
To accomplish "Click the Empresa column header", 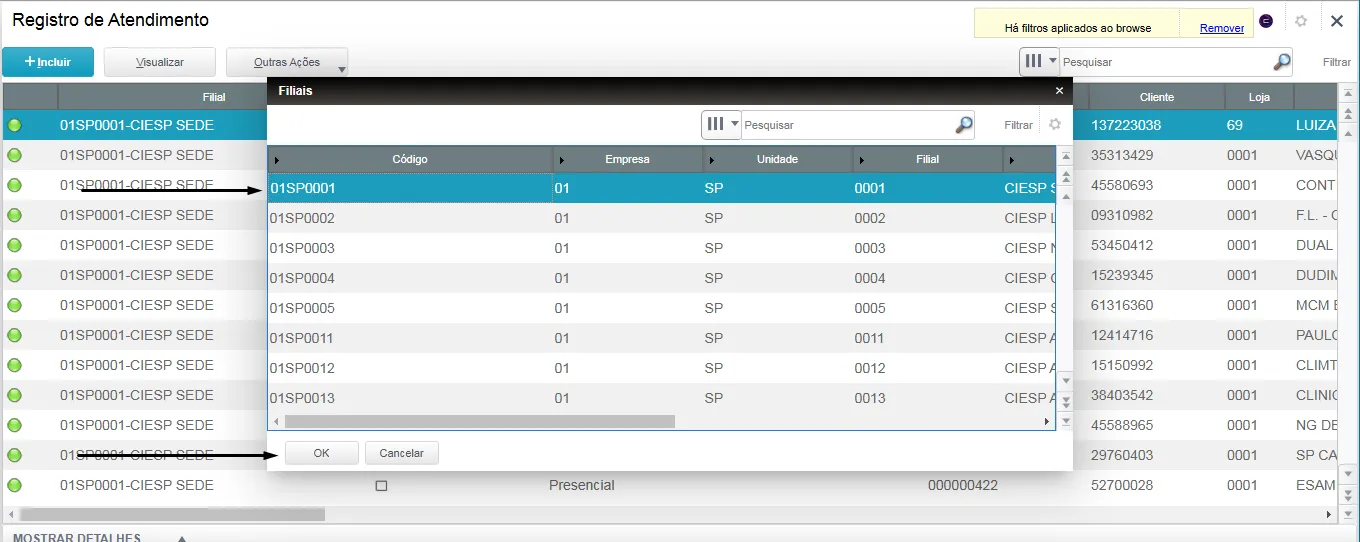I will click(627, 159).
